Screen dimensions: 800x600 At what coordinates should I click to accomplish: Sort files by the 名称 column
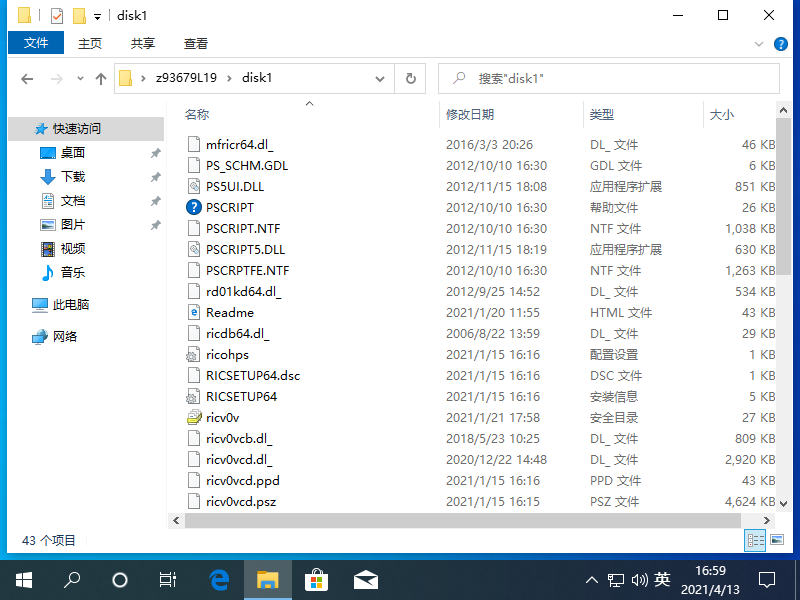pos(198,114)
